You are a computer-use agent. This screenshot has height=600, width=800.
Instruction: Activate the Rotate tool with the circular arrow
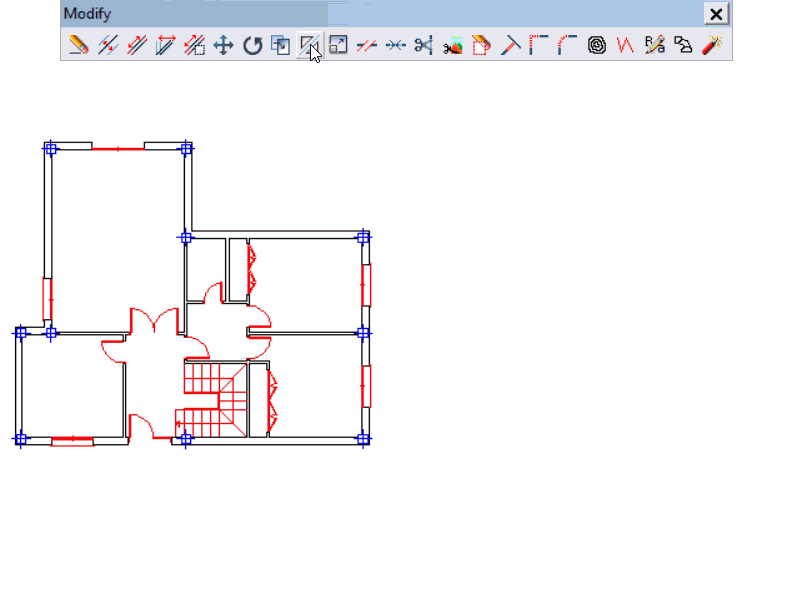[x=253, y=45]
